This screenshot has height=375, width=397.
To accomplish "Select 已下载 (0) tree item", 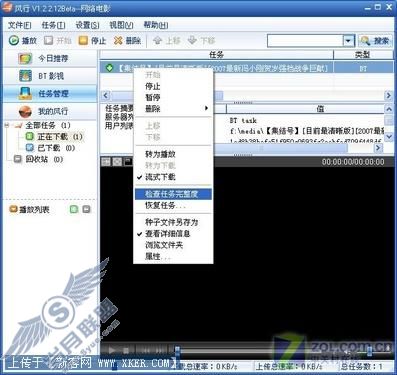I will 56,148.
